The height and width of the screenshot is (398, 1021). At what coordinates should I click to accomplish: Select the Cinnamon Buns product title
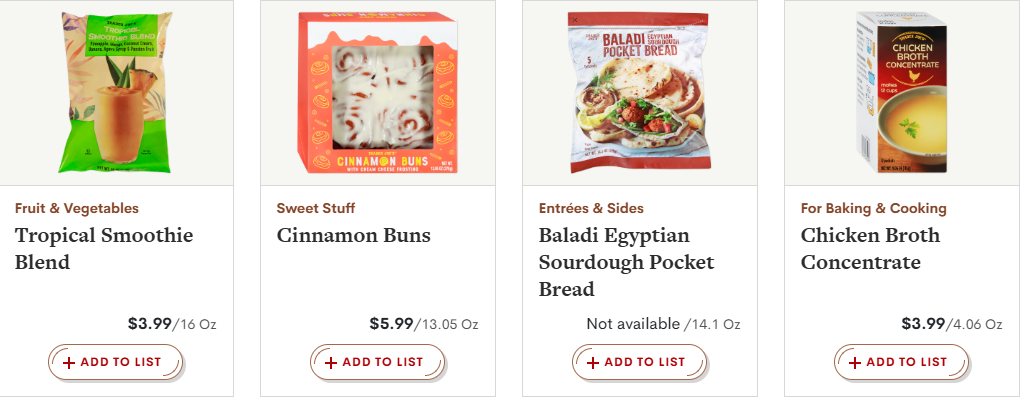click(354, 235)
